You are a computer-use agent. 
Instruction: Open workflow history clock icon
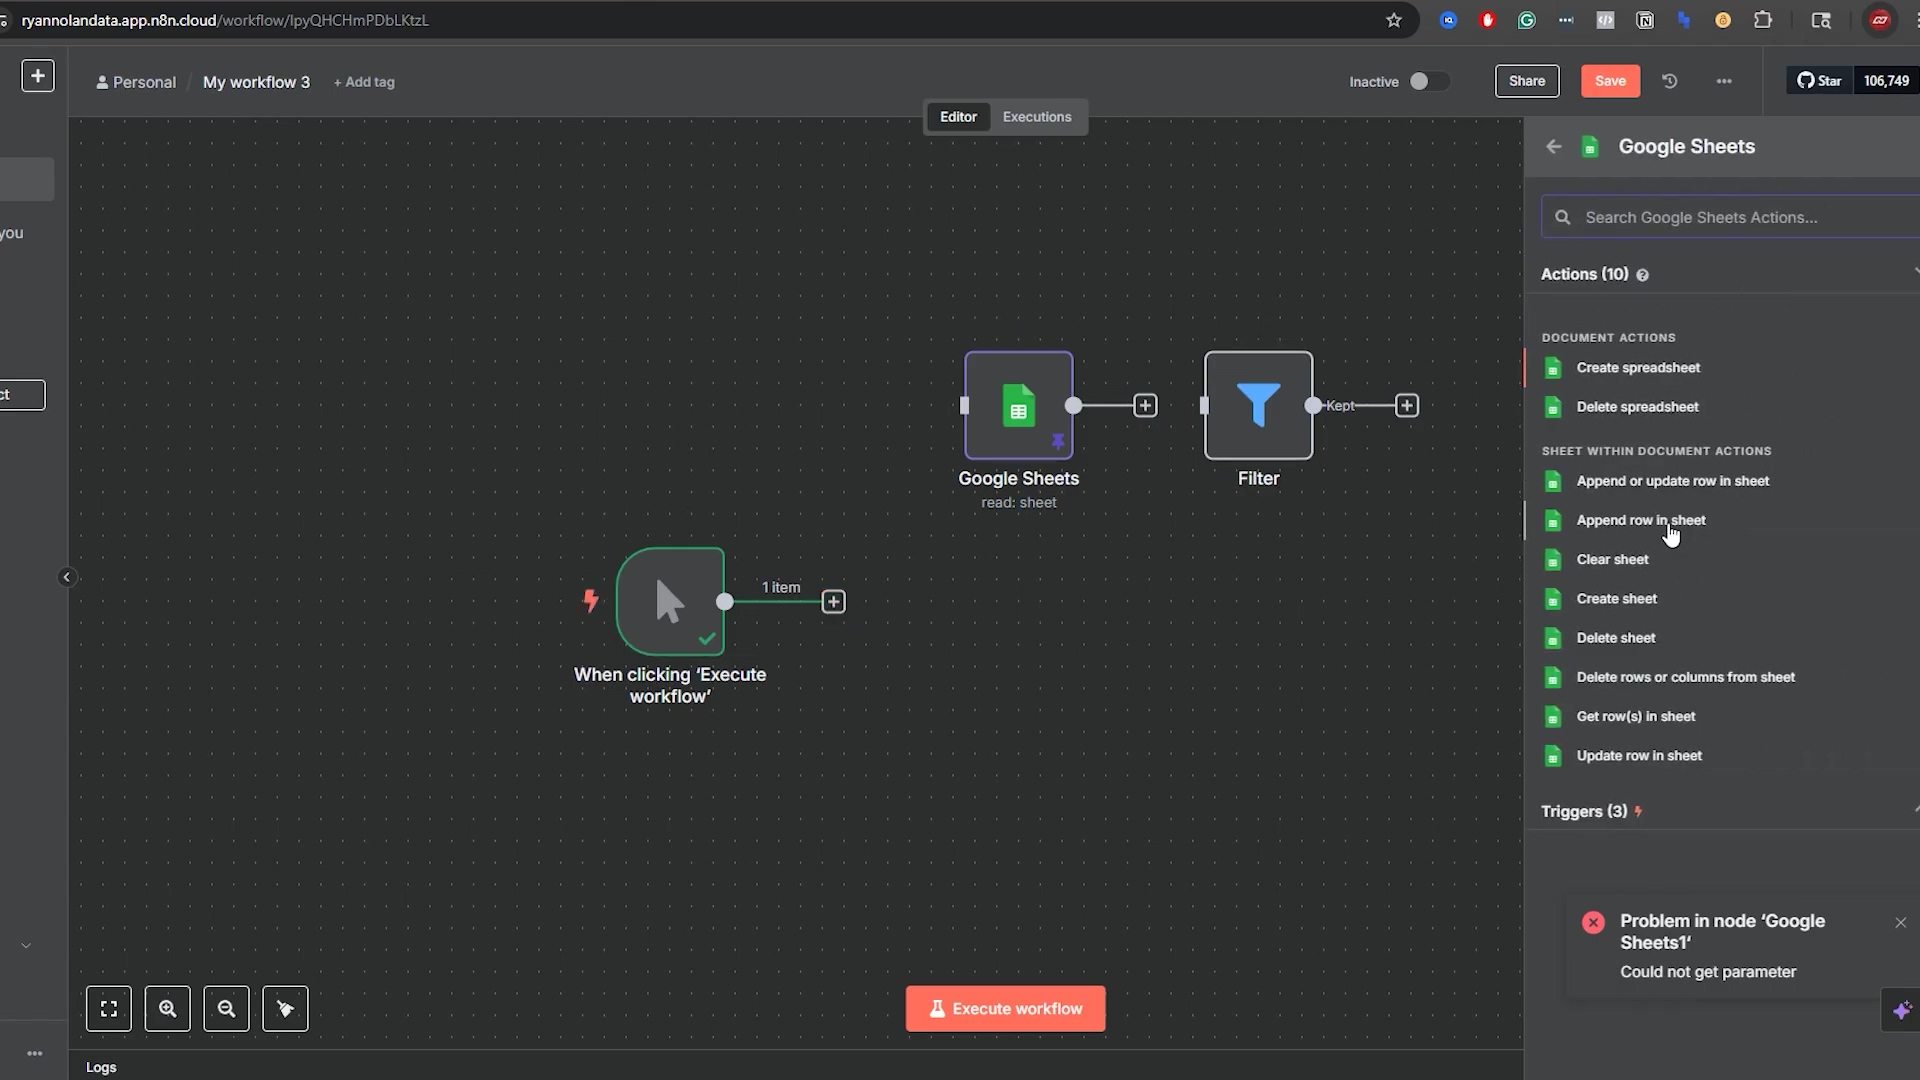pyautogui.click(x=1670, y=81)
